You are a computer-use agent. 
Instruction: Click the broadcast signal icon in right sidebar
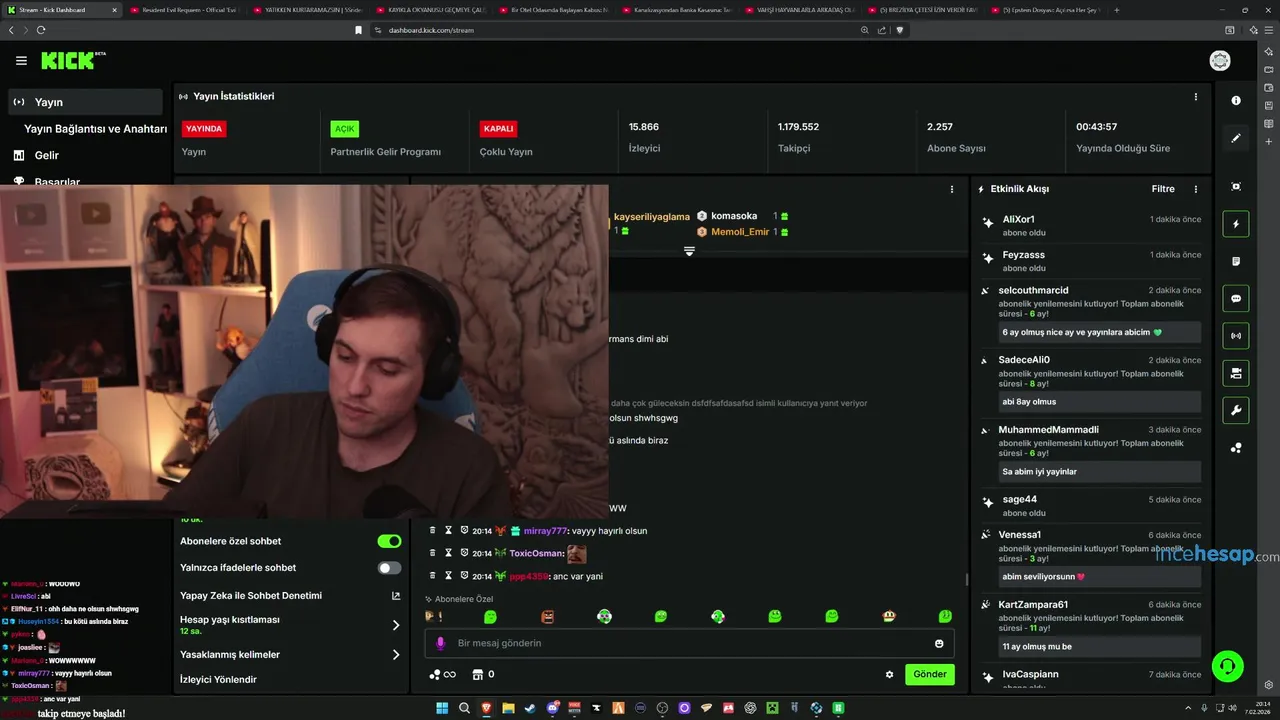click(1236, 336)
